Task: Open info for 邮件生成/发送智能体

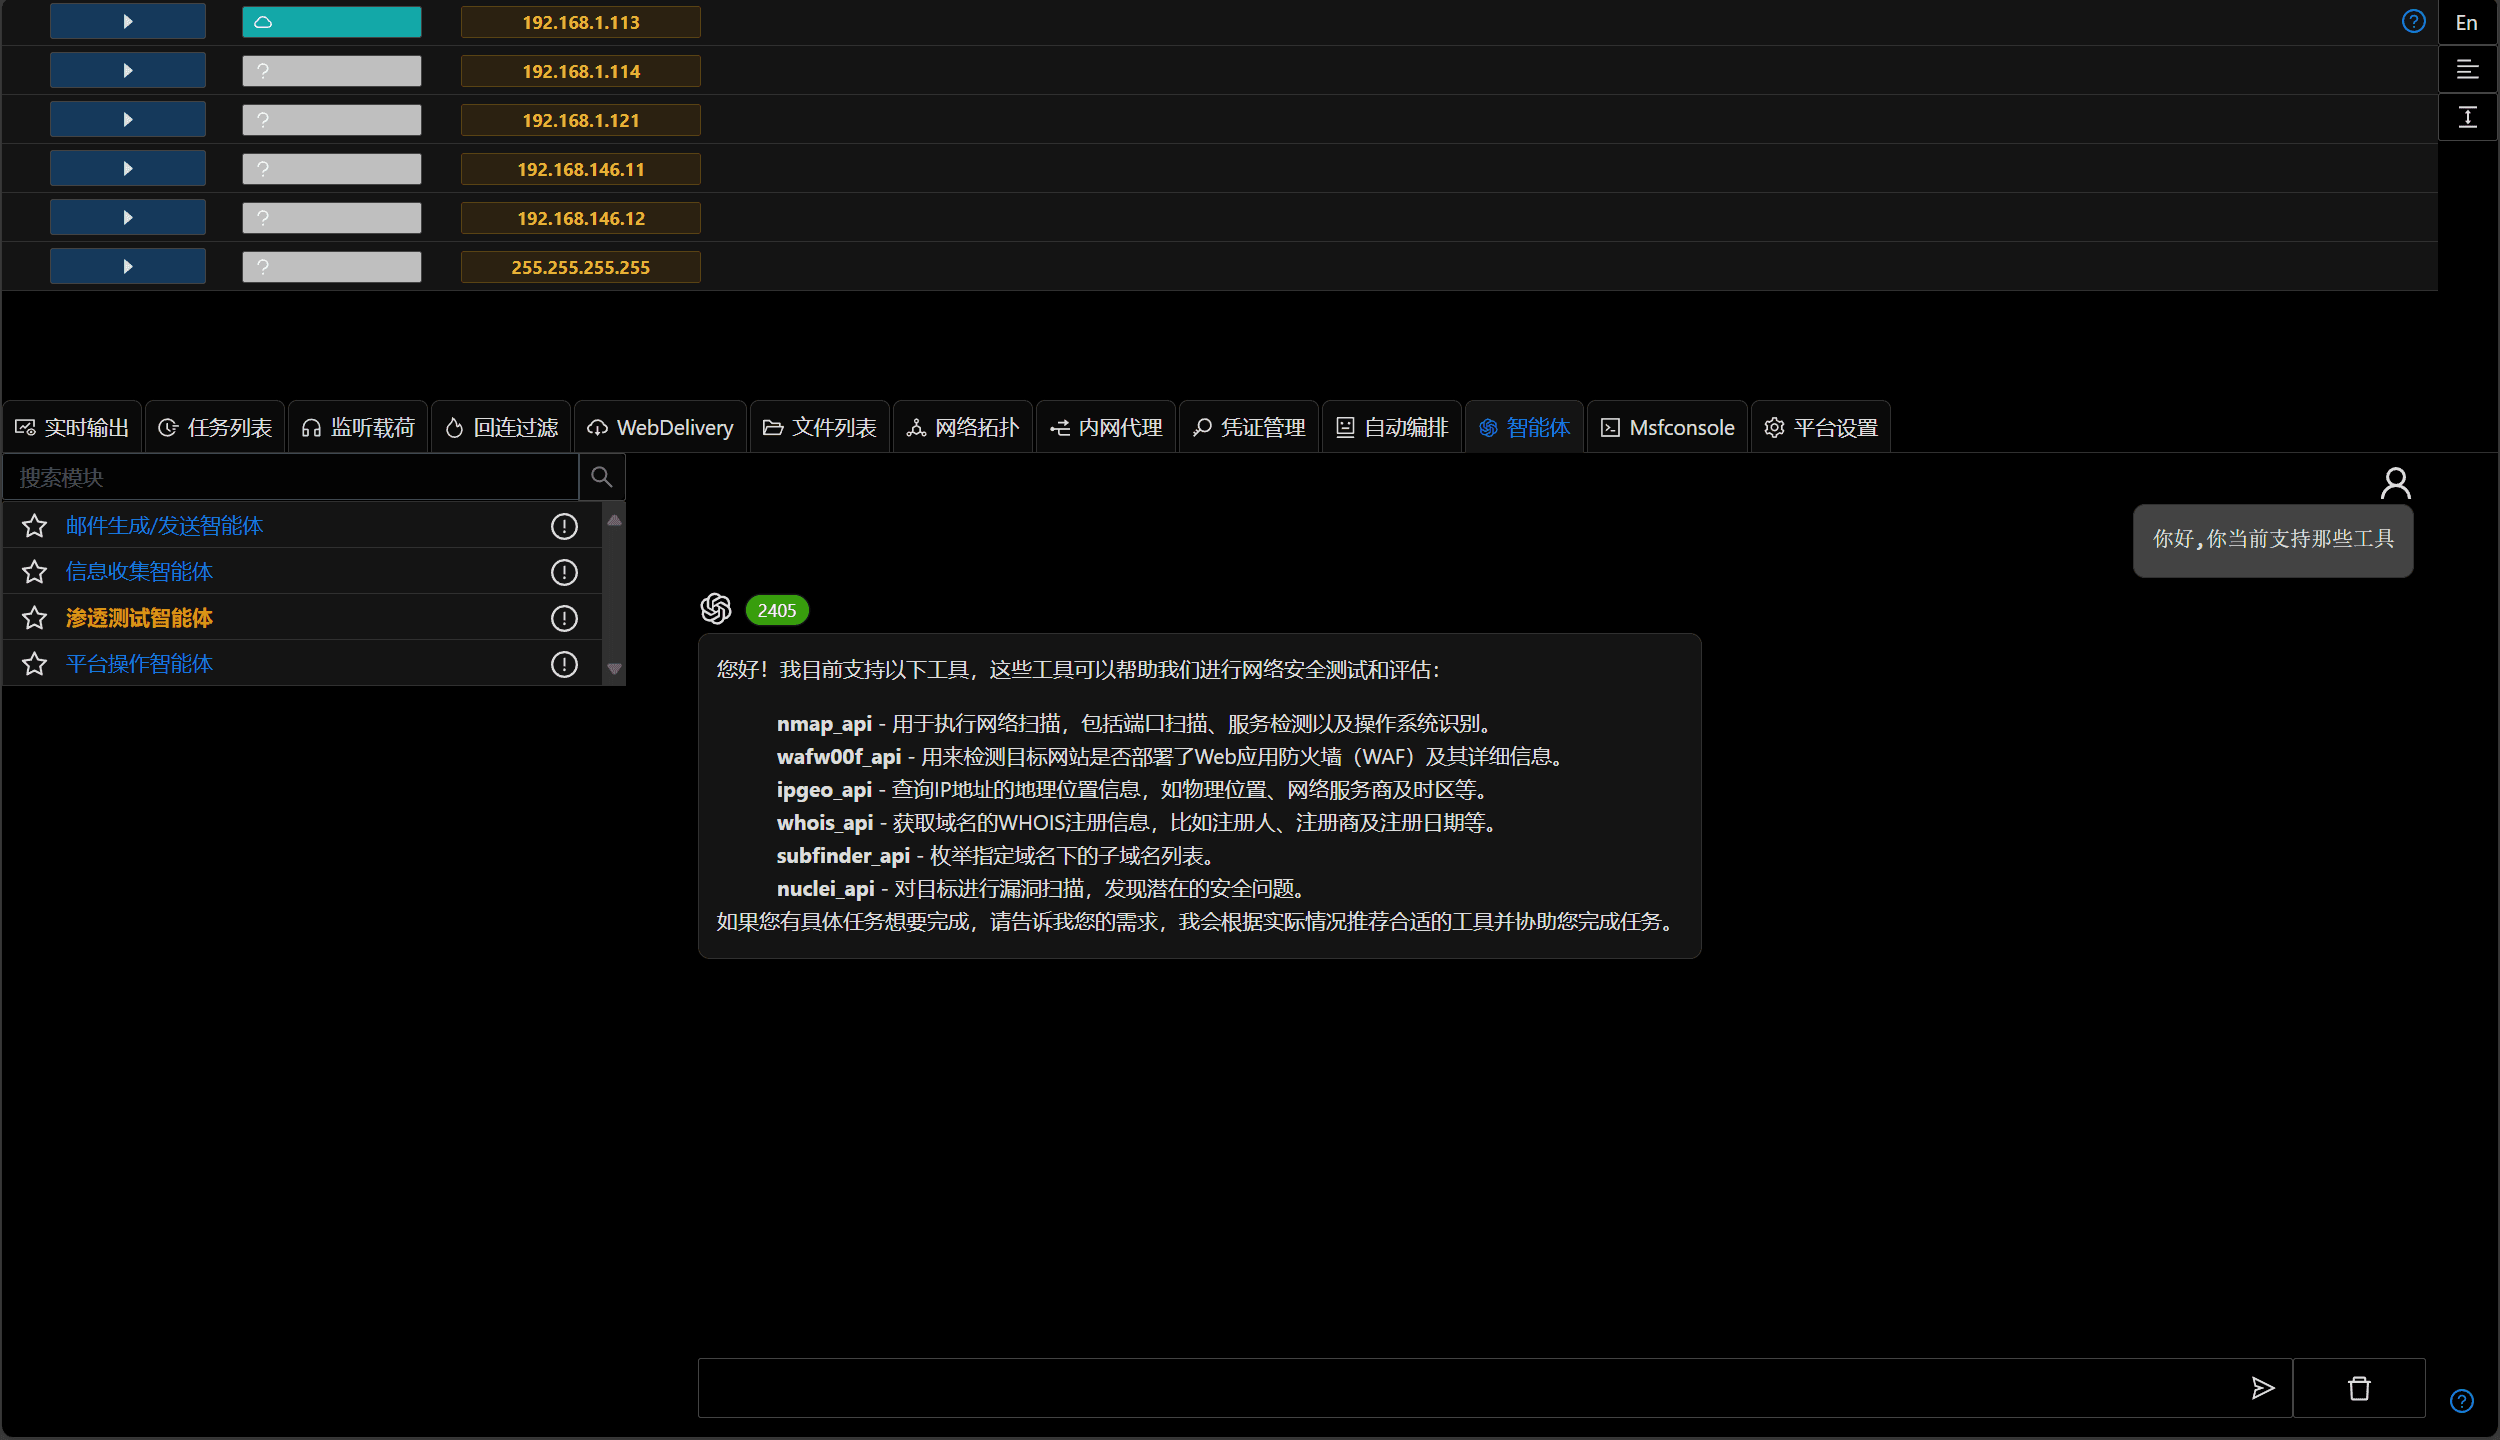Action: pos(564,526)
